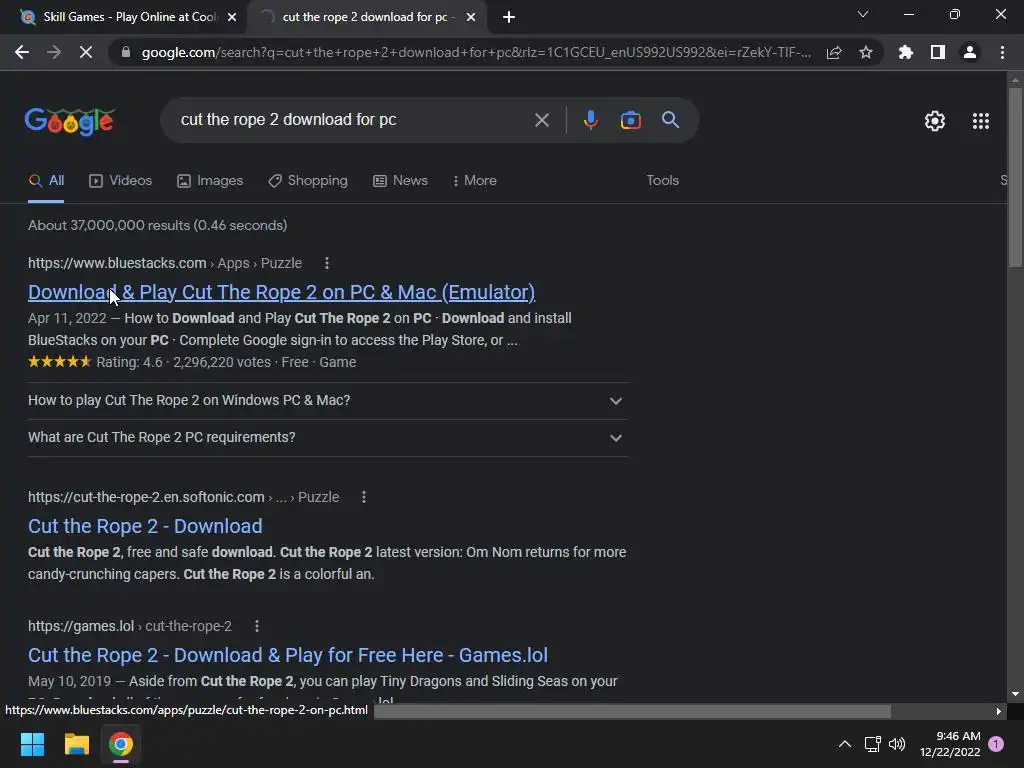Open options for games.lol result
The width and height of the screenshot is (1024, 768).
click(257, 626)
